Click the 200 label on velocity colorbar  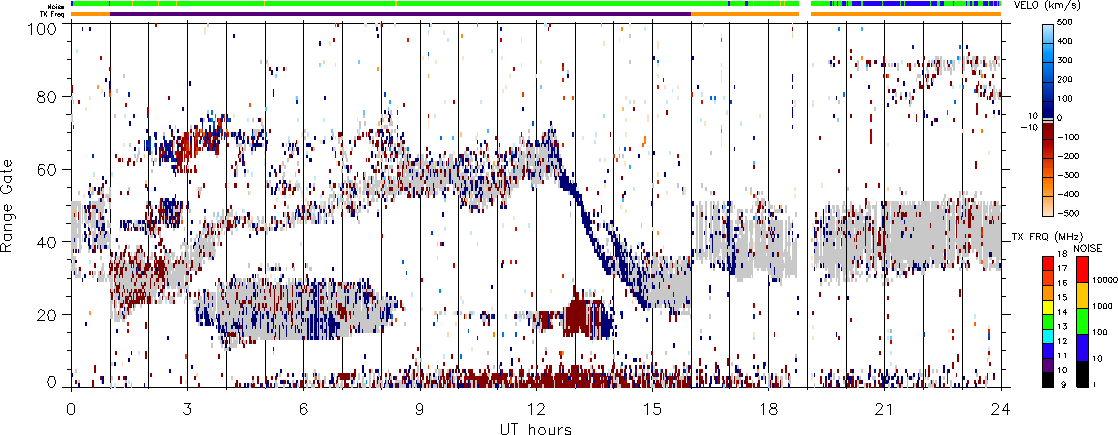pyautogui.click(x=1067, y=79)
